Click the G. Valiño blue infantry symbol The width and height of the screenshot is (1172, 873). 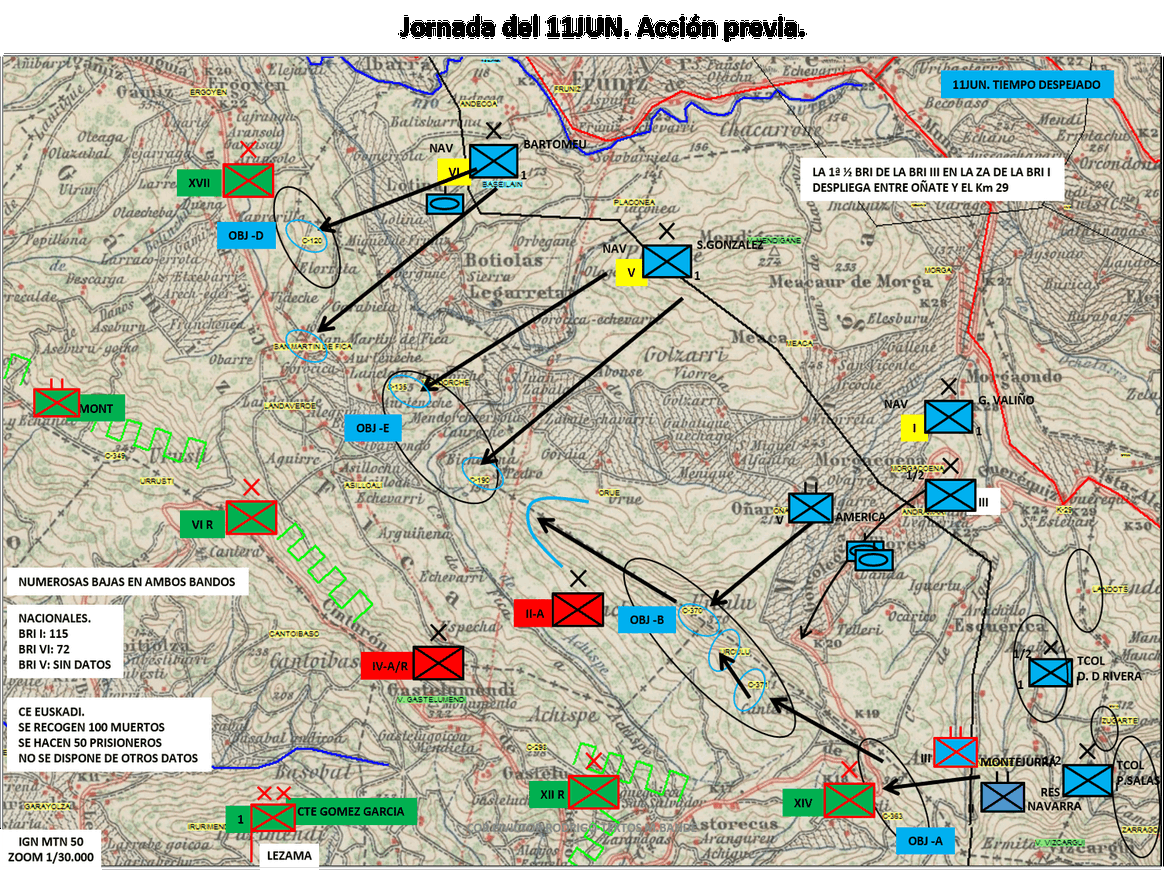point(949,417)
